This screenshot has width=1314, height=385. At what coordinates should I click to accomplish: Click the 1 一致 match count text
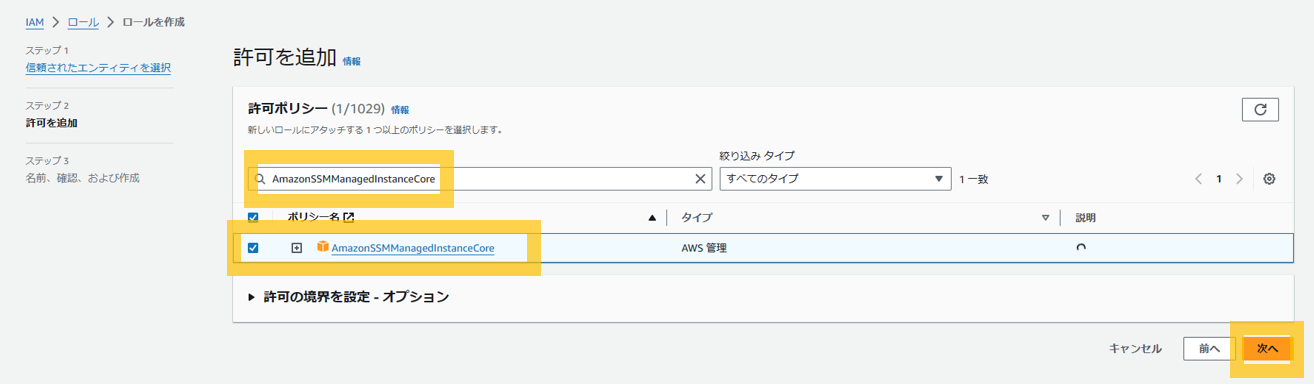pyautogui.click(x=974, y=179)
